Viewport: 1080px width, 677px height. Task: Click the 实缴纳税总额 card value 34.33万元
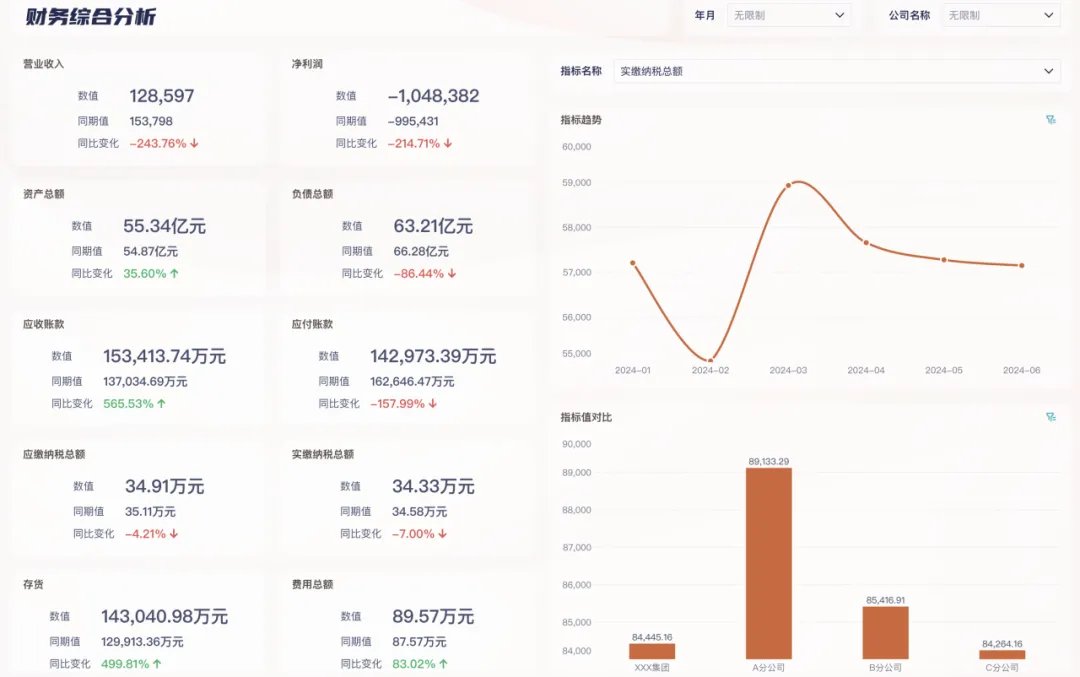tap(433, 487)
